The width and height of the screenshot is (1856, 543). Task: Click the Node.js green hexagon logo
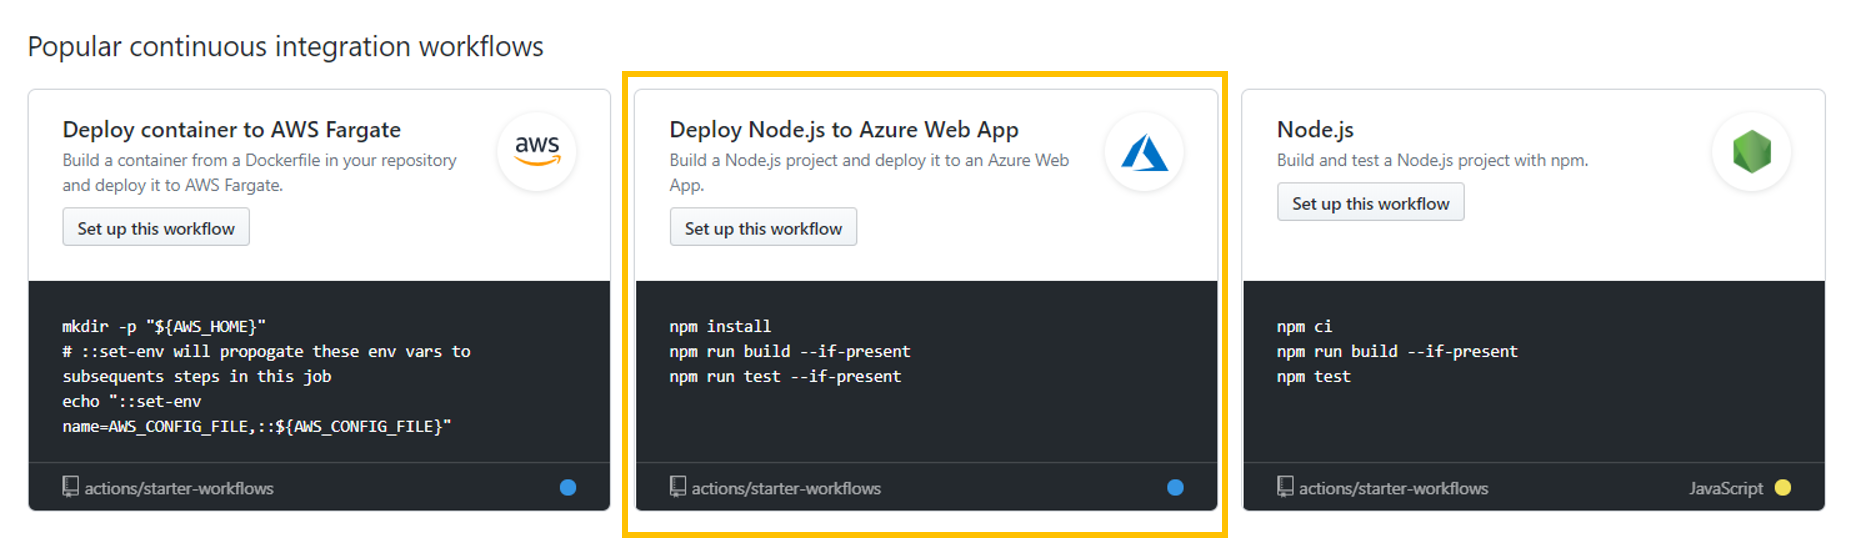click(x=1752, y=152)
